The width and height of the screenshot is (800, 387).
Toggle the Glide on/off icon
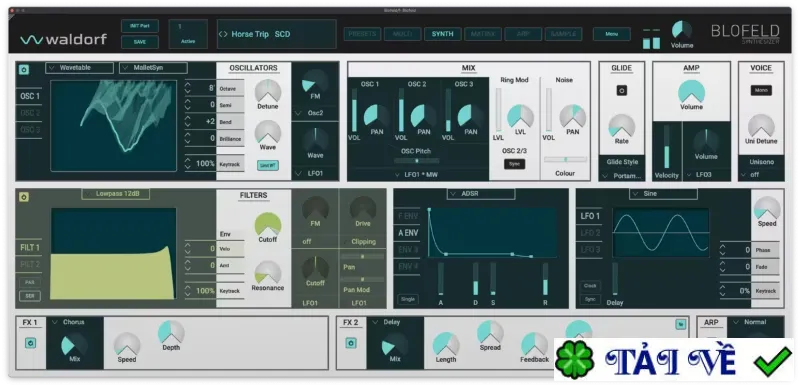(621, 91)
